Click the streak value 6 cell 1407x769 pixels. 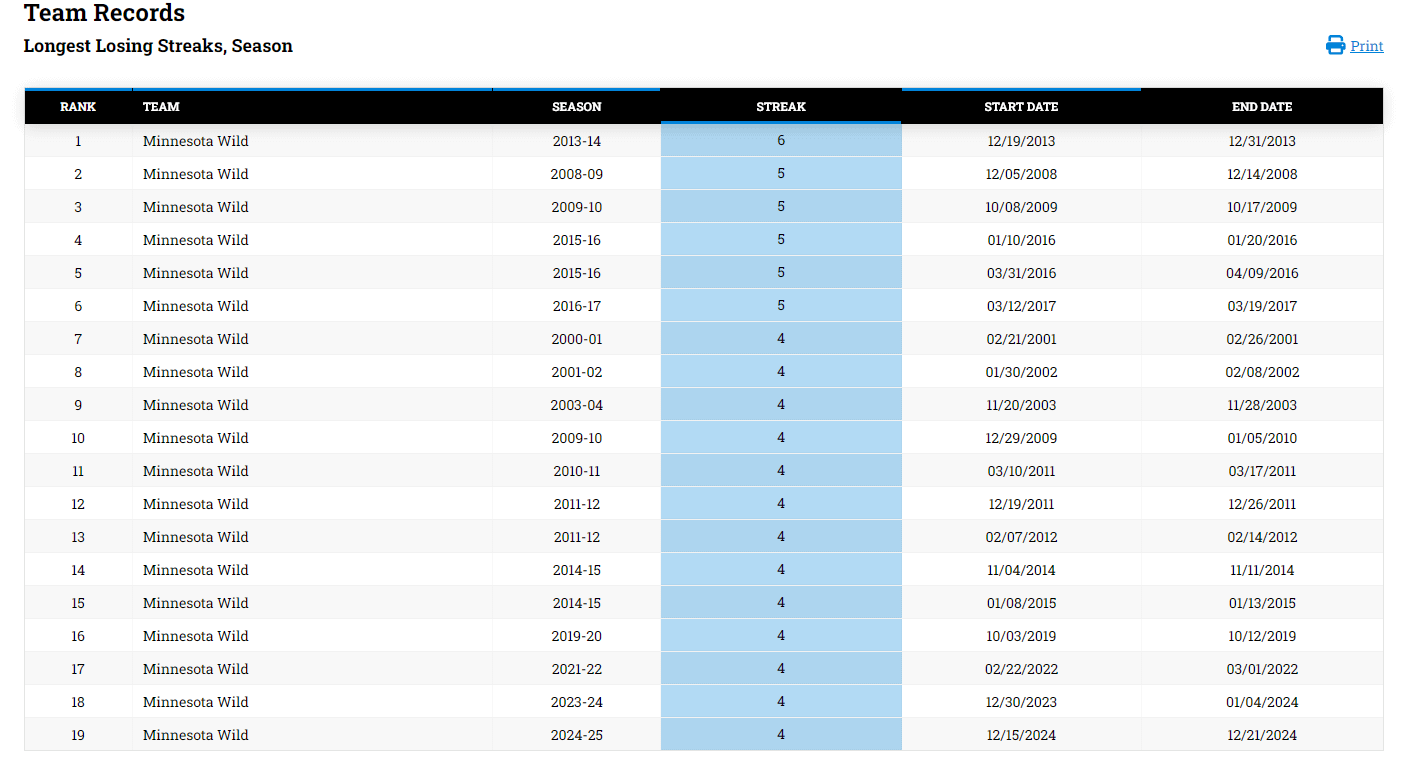[781, 141]
